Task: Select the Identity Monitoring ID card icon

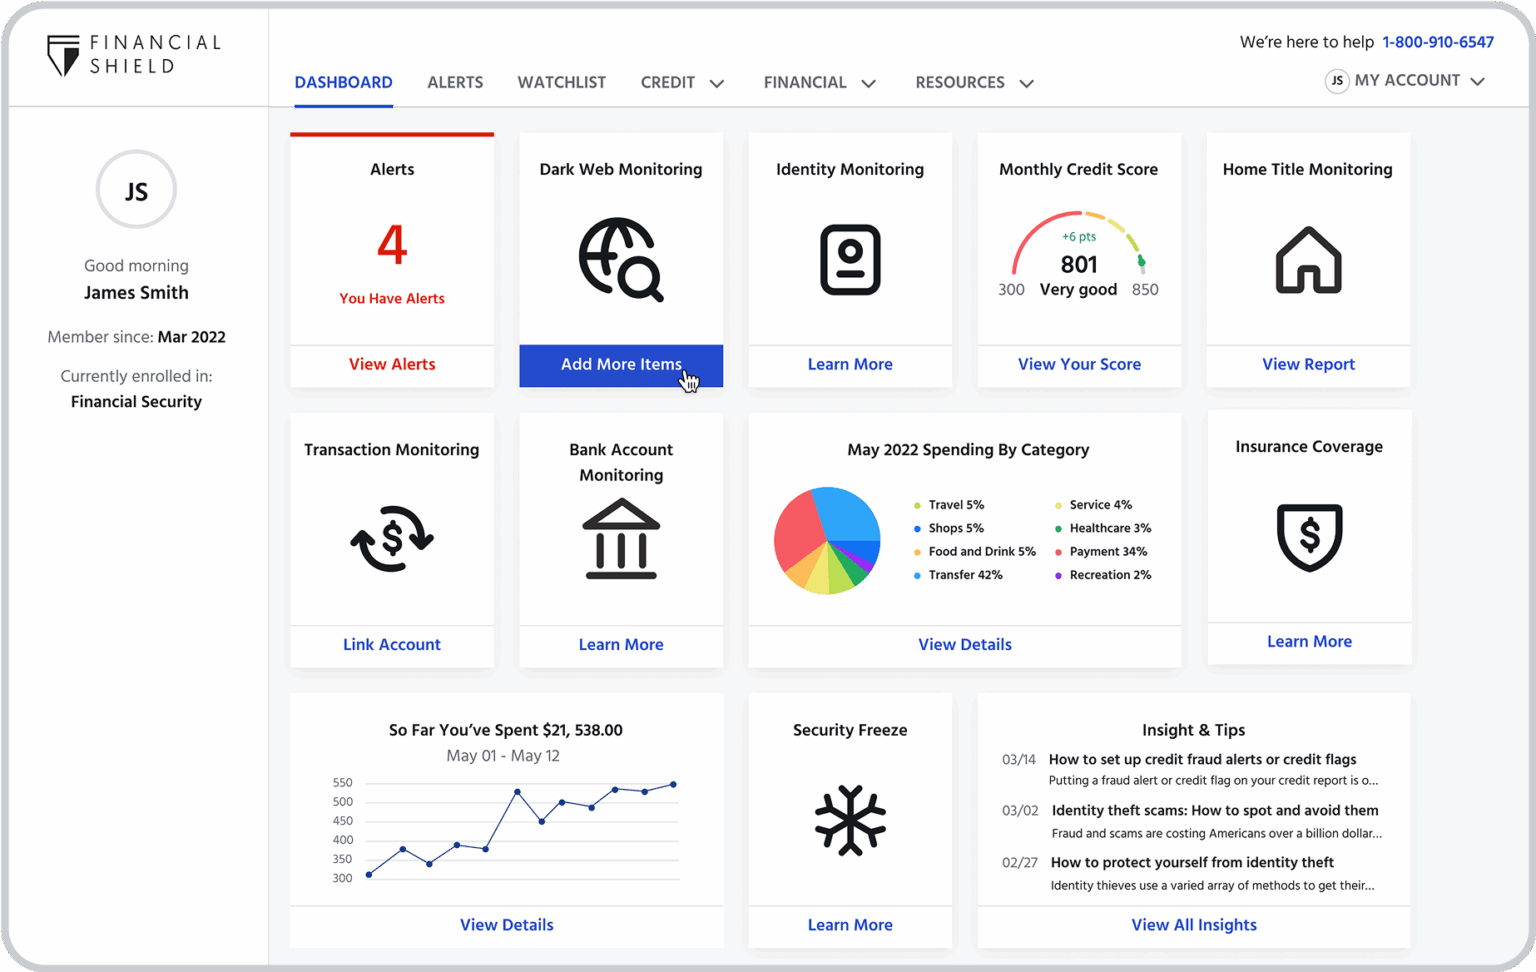Action: [849, 260]
